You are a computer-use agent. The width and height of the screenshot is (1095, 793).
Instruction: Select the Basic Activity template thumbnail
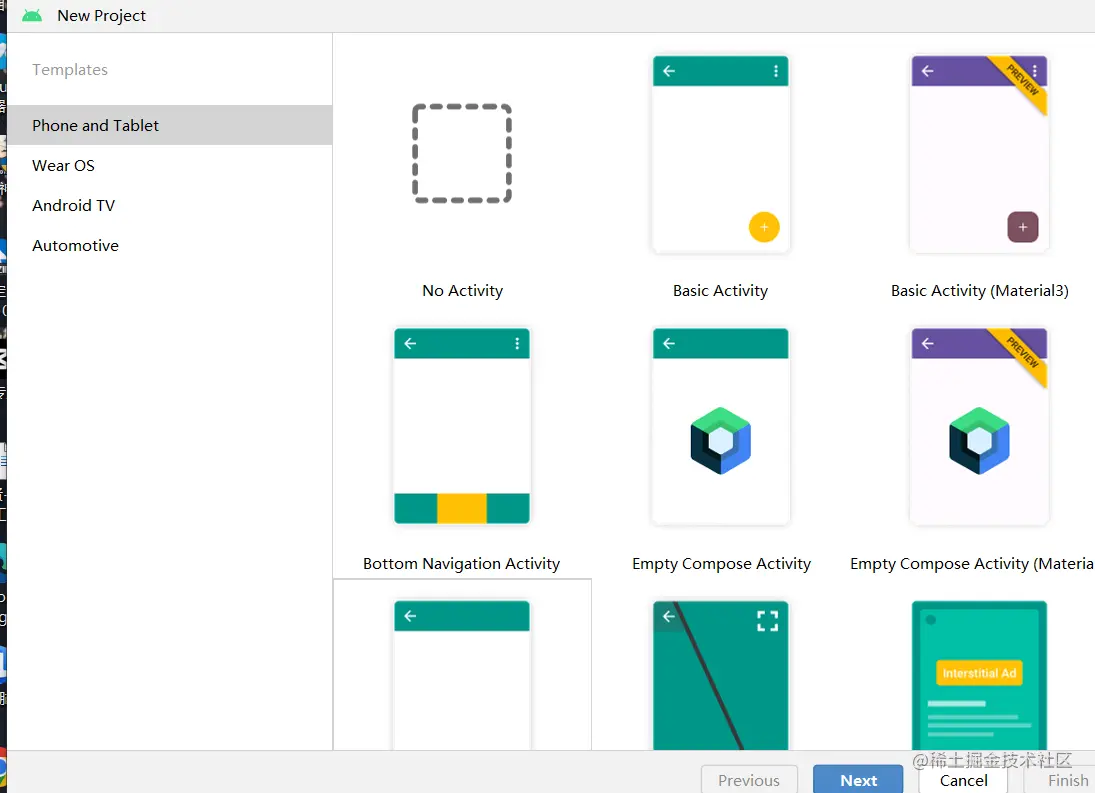[721, 154]
